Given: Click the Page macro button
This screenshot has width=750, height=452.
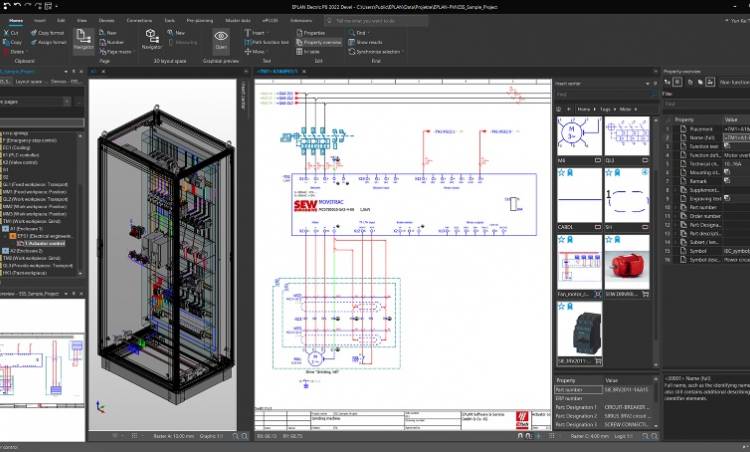Looking at the screenshot, I should 117,51.
